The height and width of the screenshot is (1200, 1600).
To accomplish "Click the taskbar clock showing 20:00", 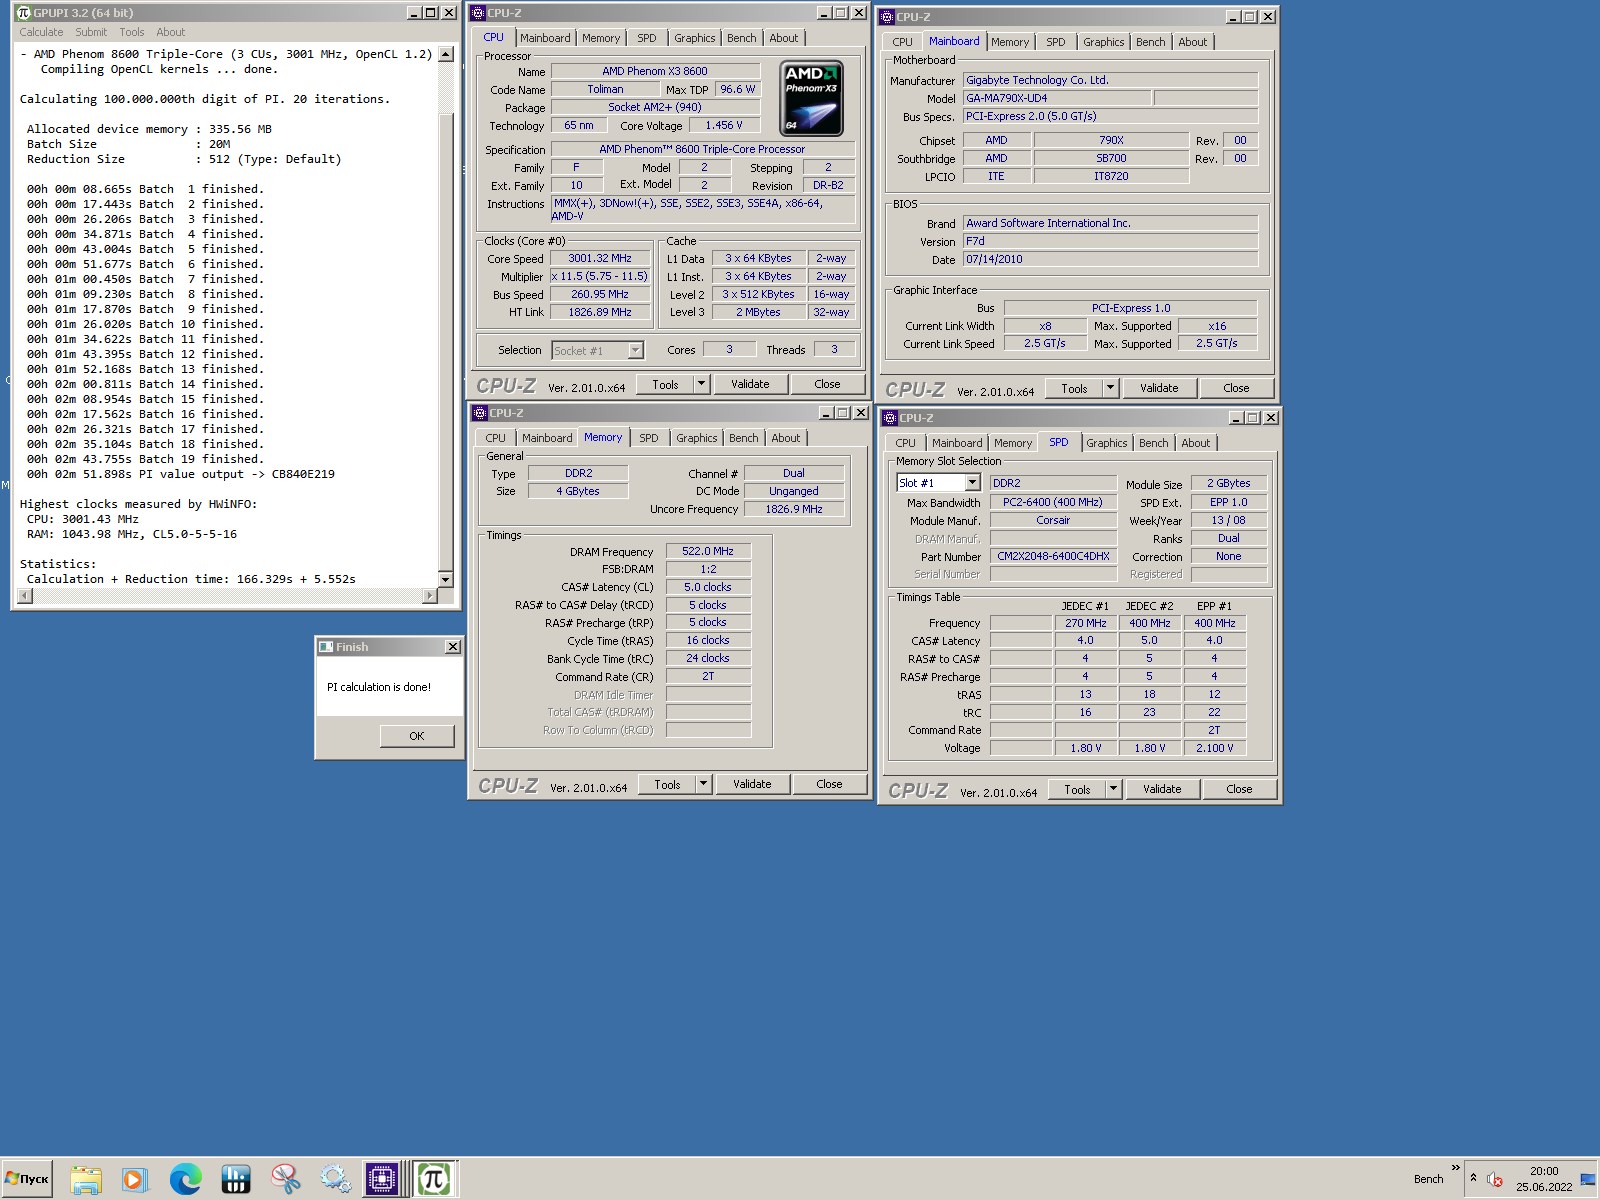I will click(1544, 1171).
